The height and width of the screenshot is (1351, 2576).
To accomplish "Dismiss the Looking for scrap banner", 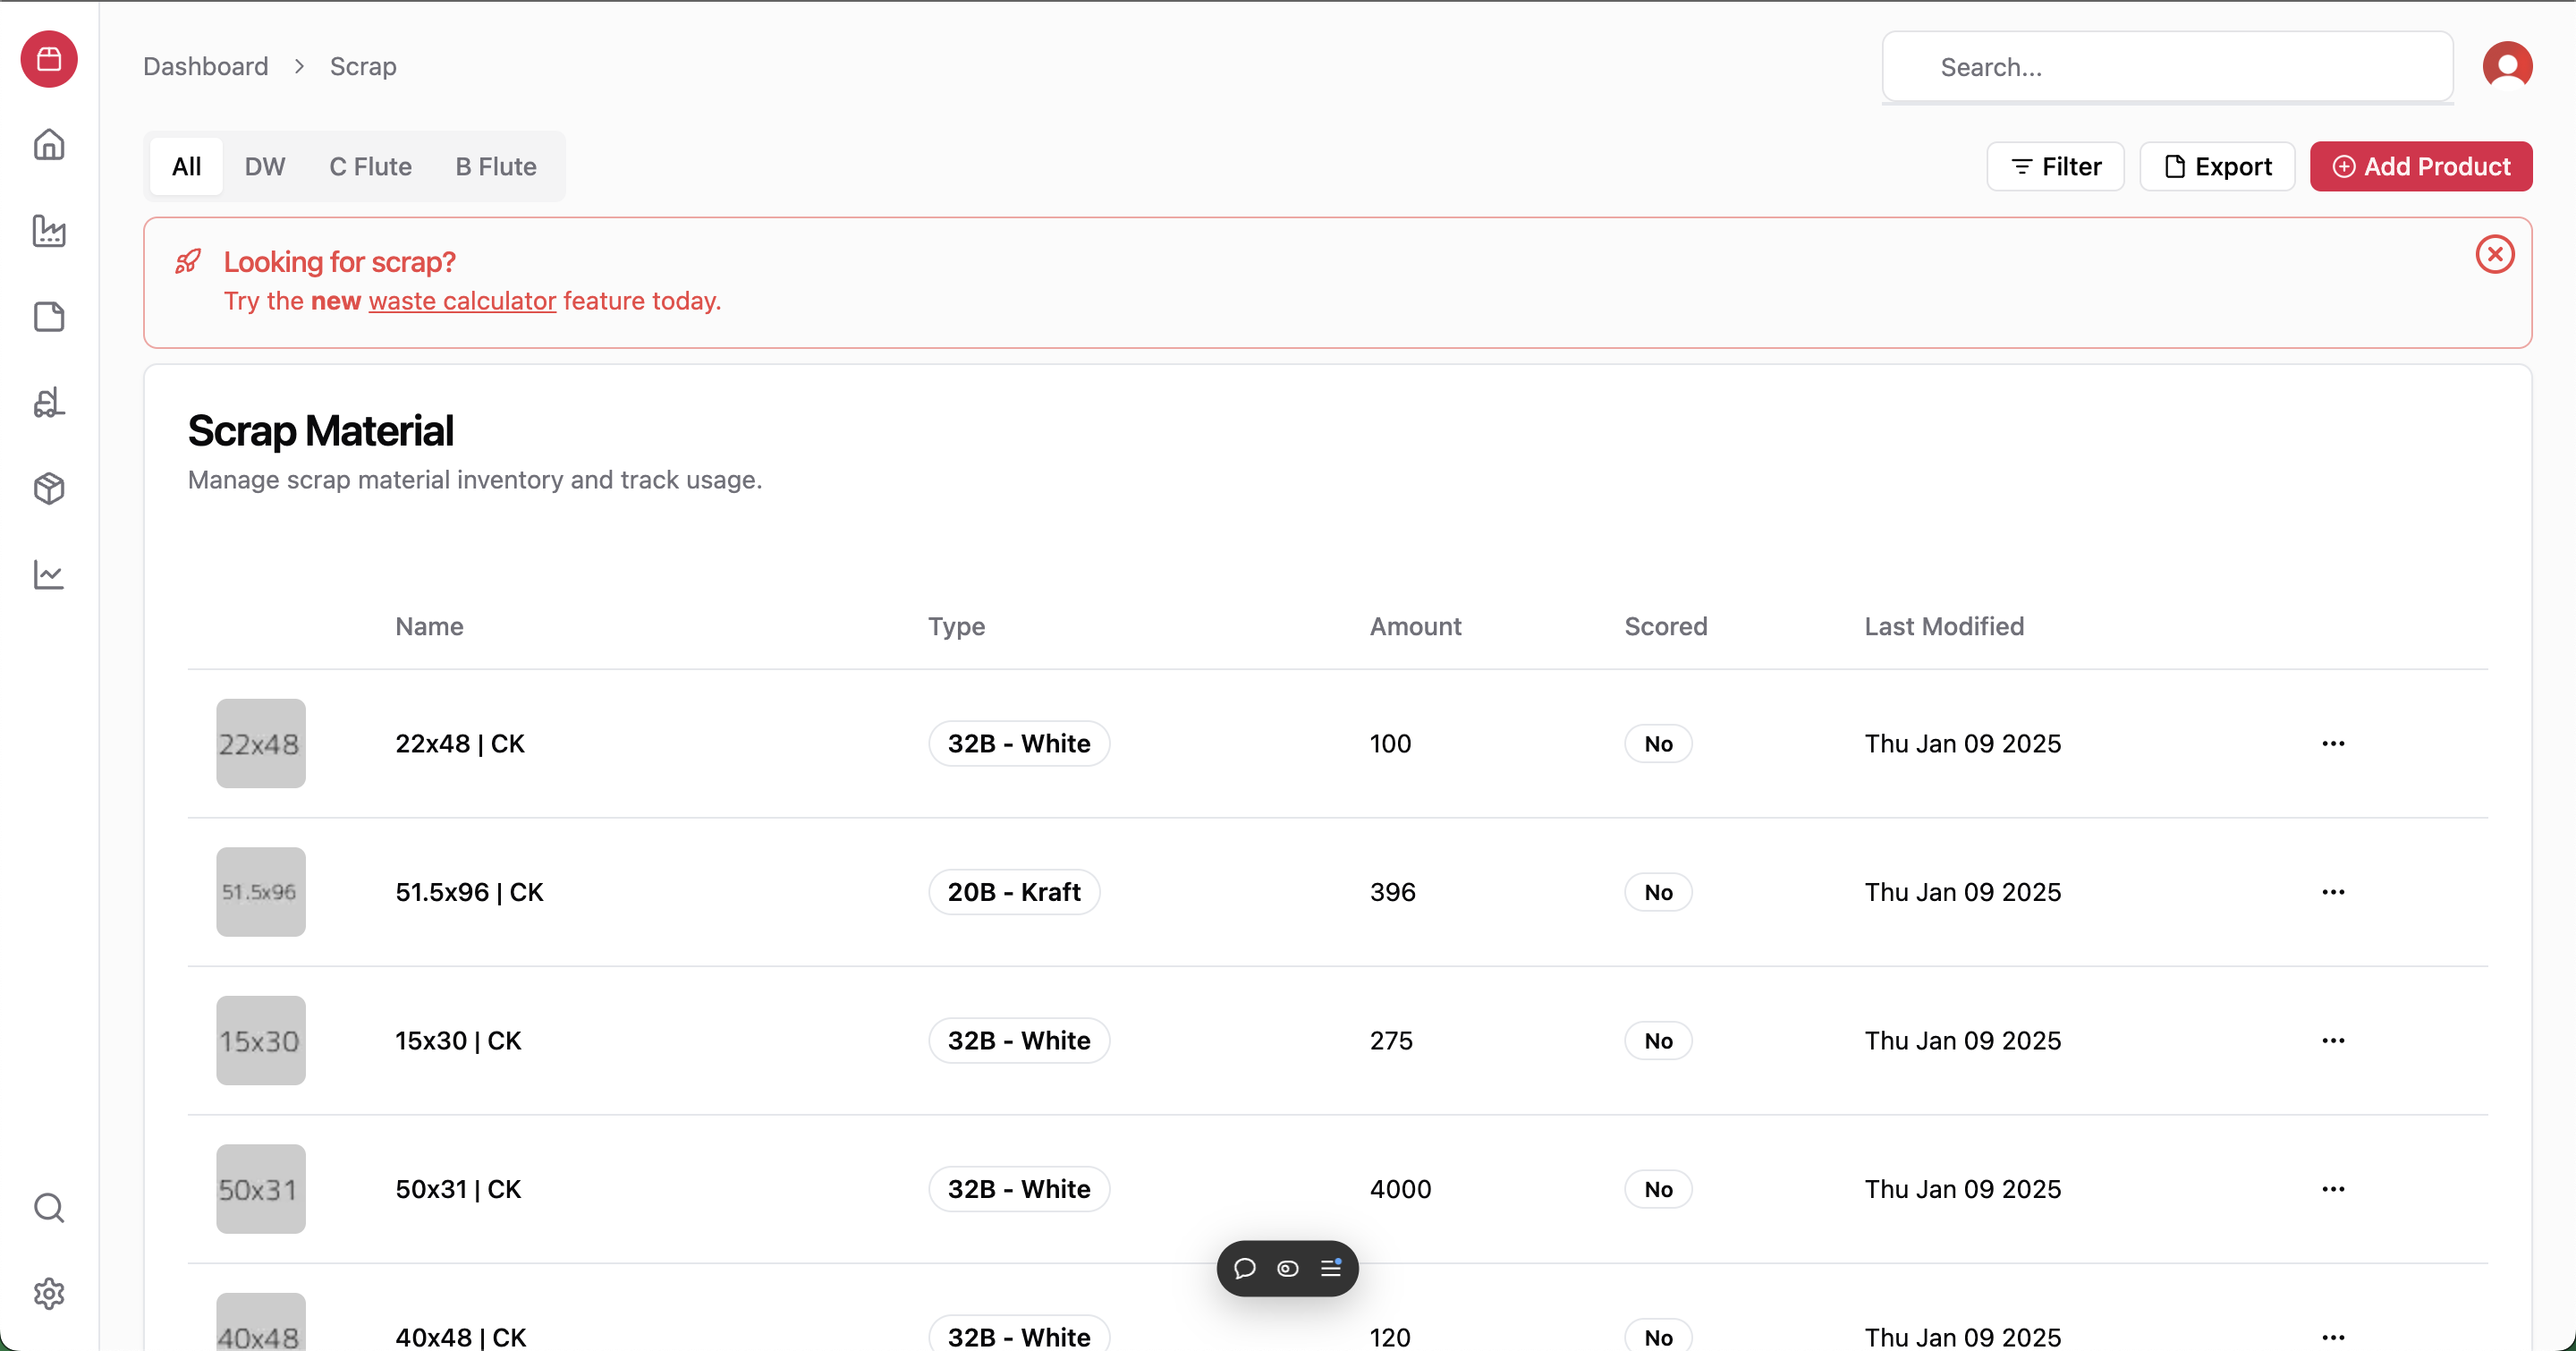I will (2495, 254).
